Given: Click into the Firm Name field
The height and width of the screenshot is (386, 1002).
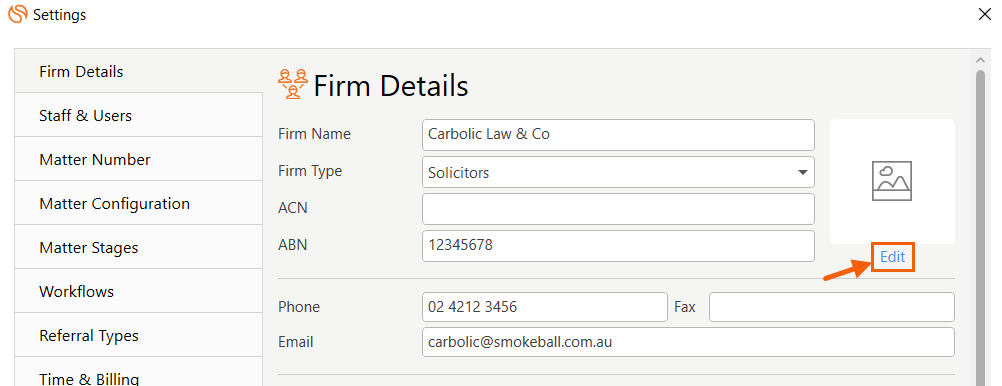Looking at the screenshot, I should (x=618, y=135).
